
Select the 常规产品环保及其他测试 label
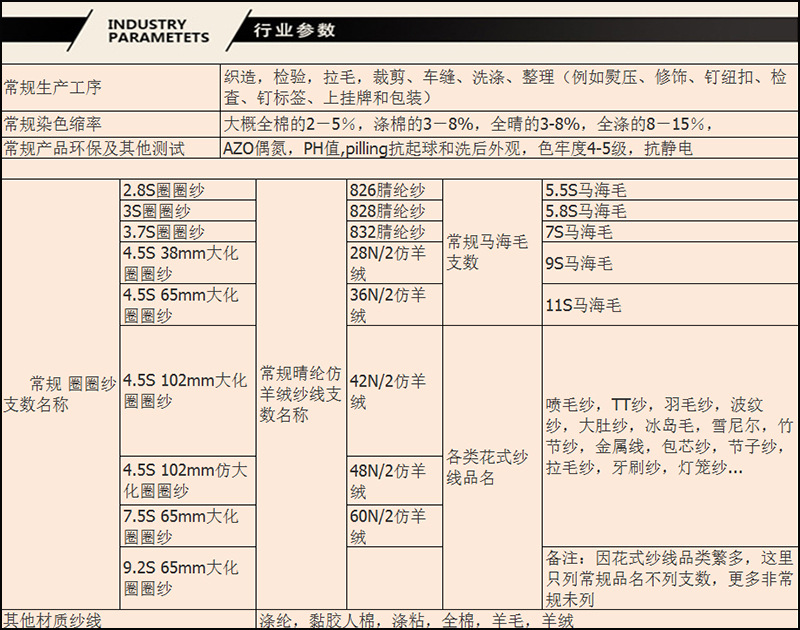tap(111, 148)
